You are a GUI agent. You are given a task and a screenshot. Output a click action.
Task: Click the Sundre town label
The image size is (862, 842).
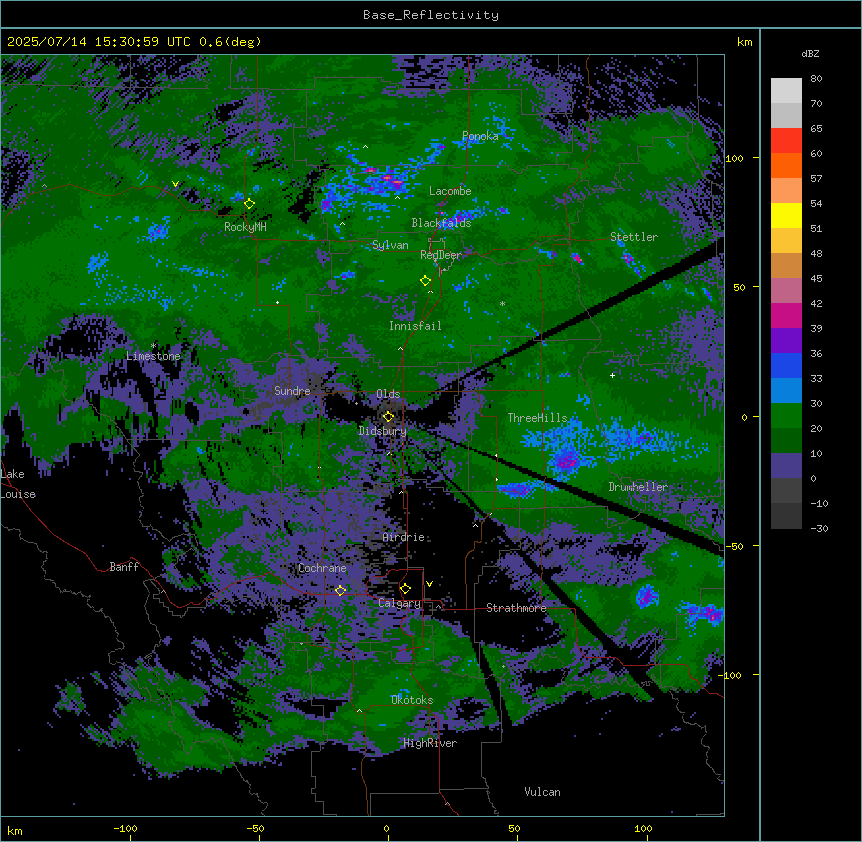[x=292, y=391]
